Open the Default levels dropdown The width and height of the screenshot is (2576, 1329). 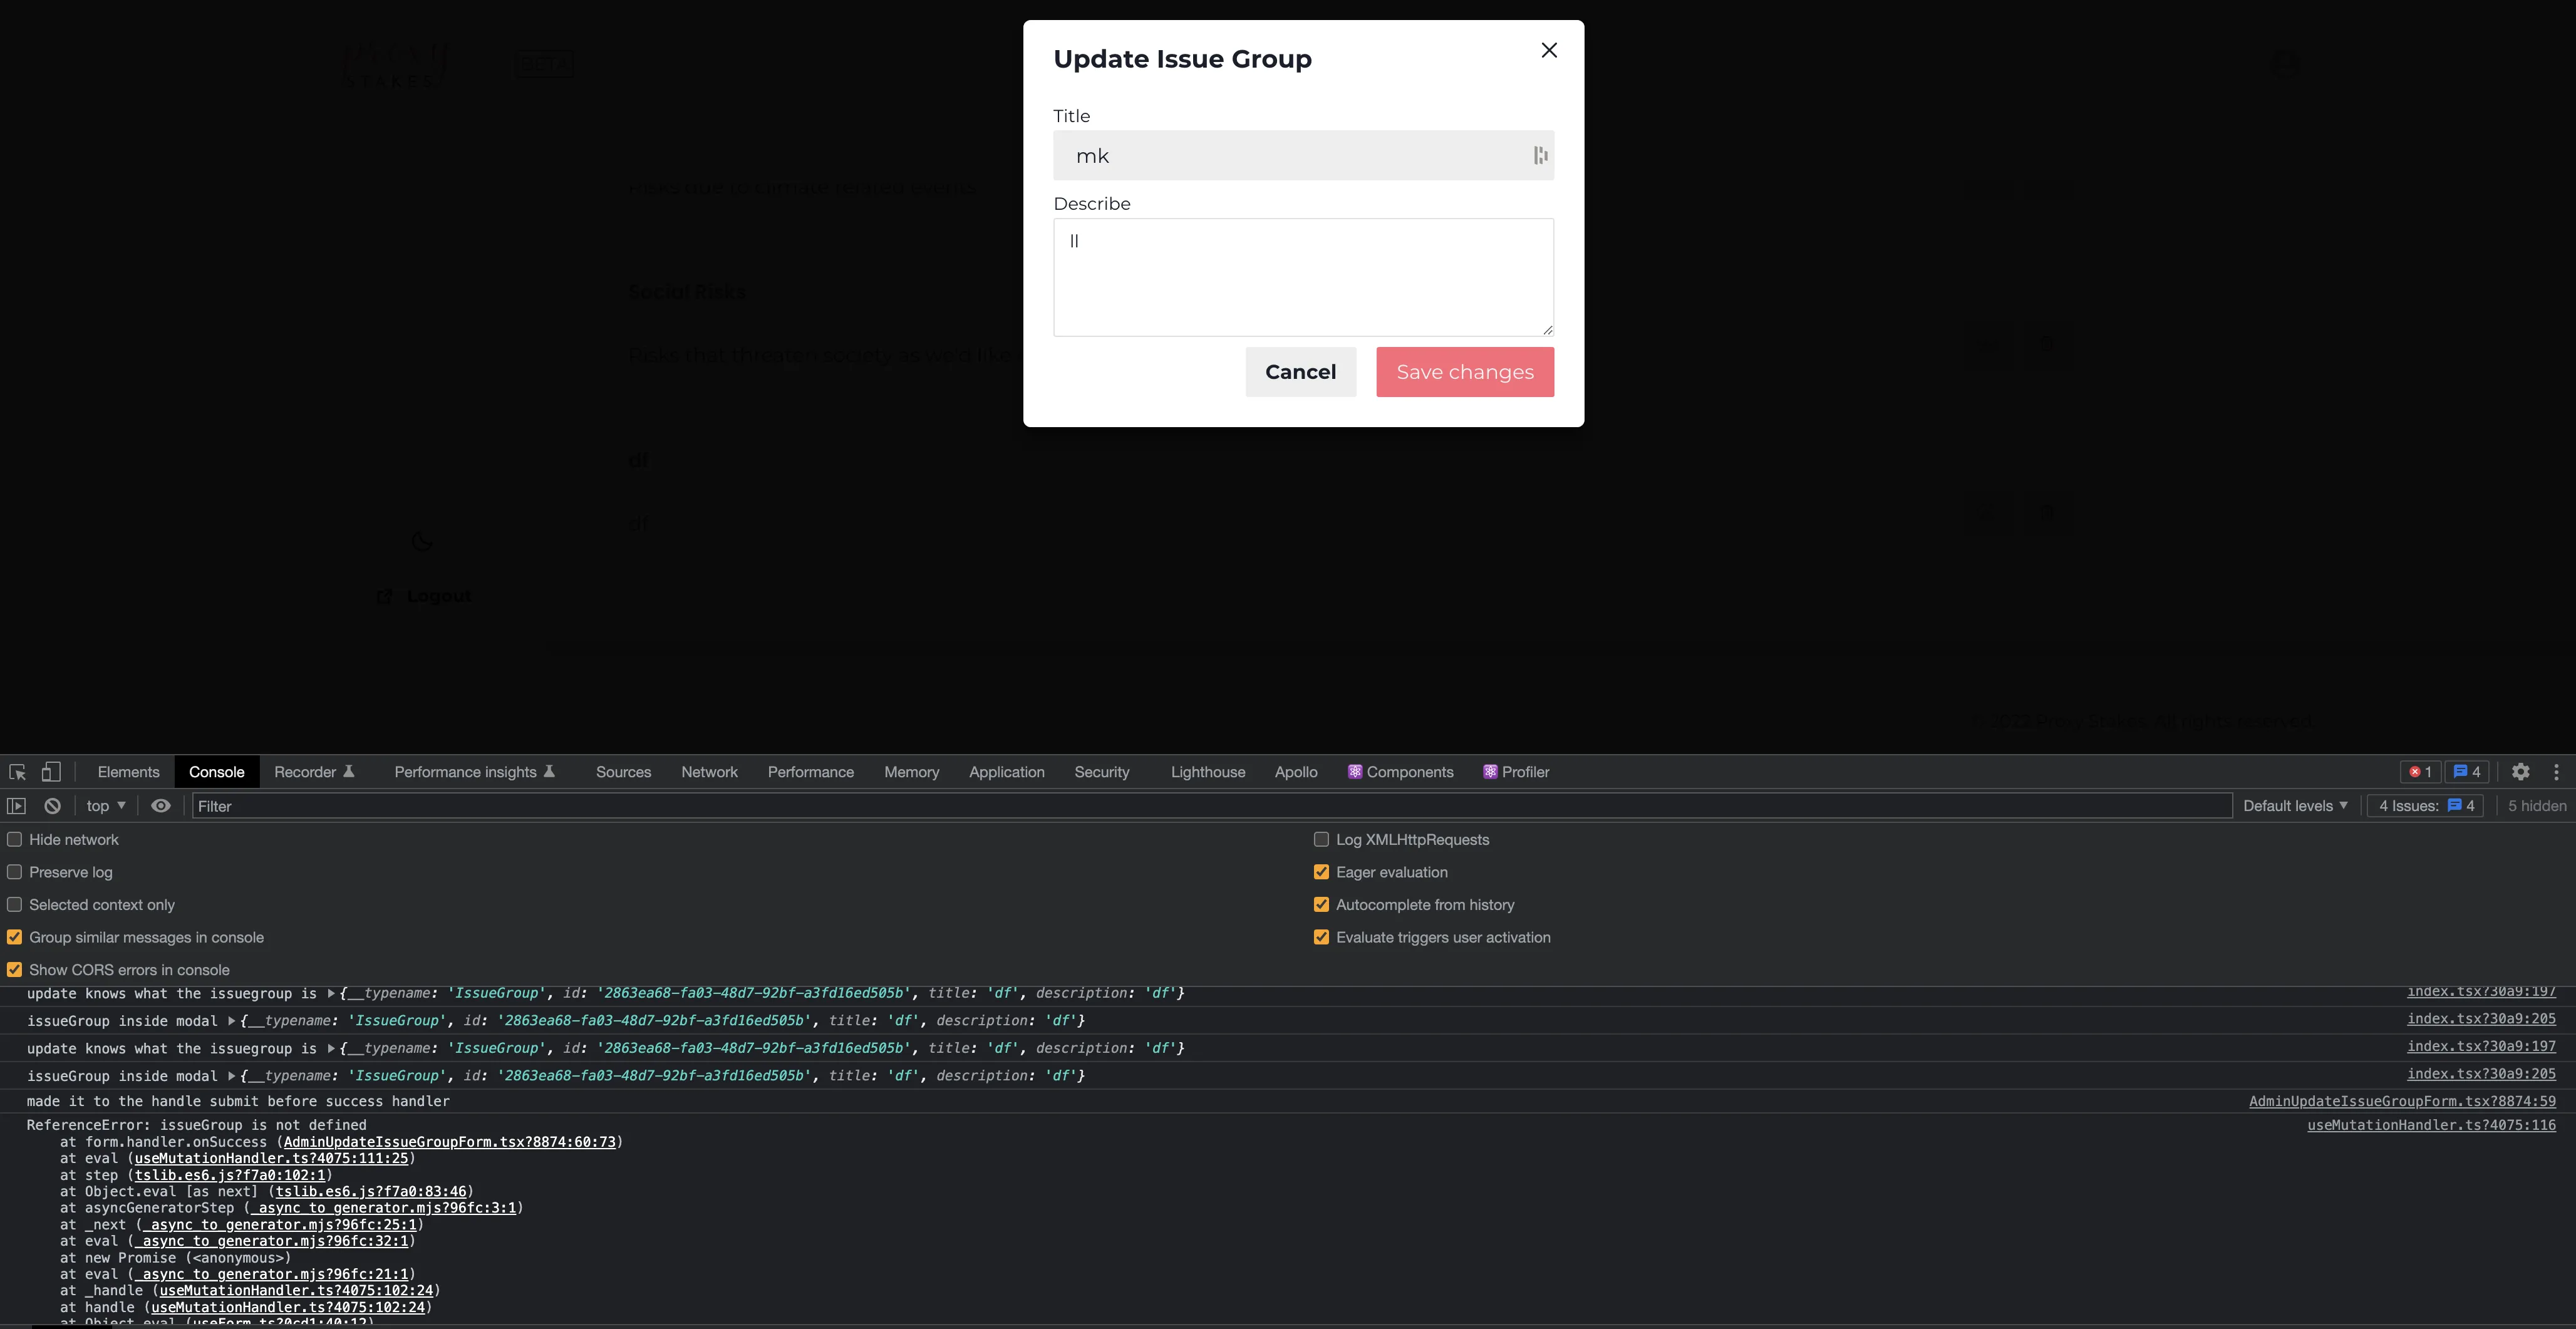click(2295, 806)
